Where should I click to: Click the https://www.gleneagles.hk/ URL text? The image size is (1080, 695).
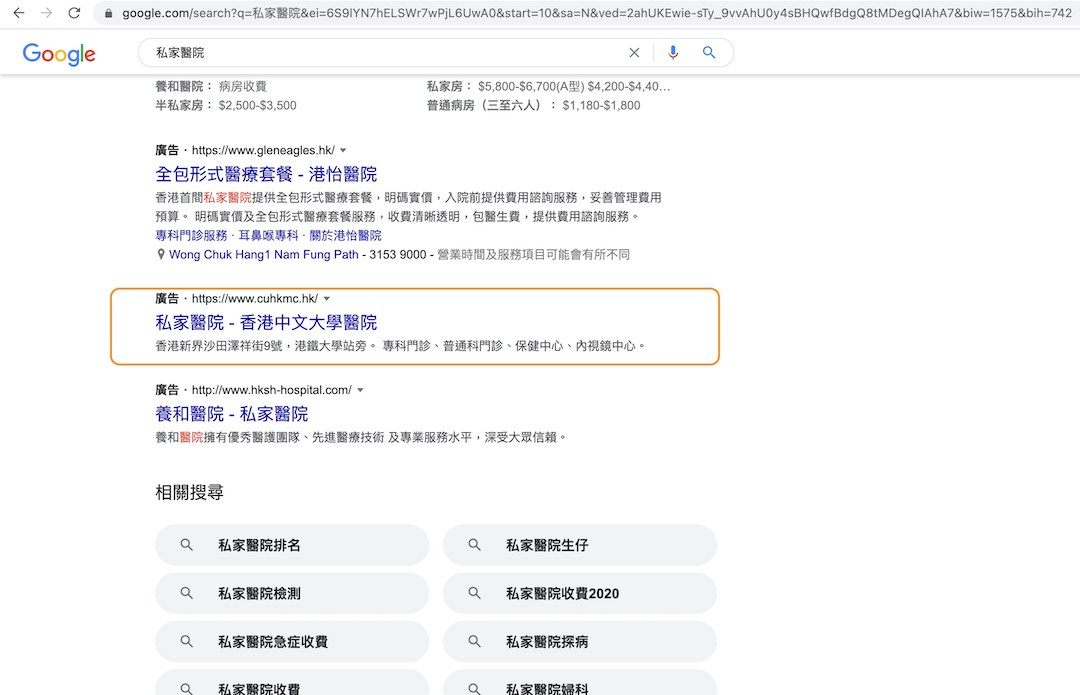[x=263, y=150]
